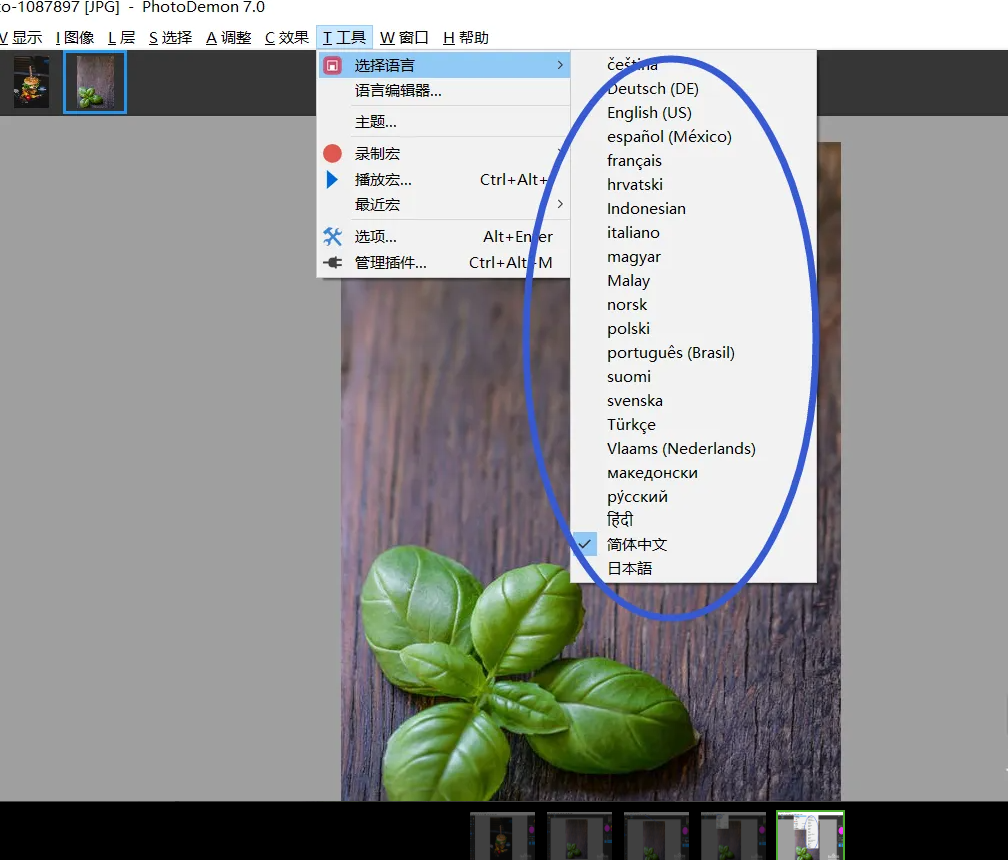Click the wrench tools icon beside 选项
This screenshot has height=860, width=1008.
coord(332,237)
